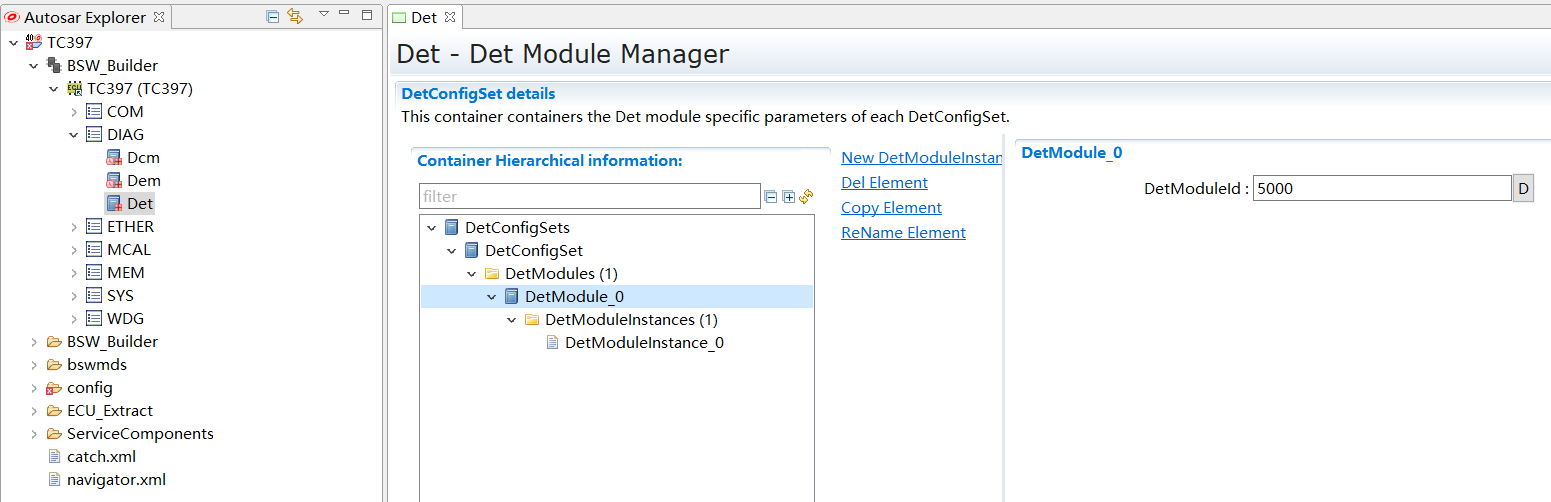Collapse the DetModules (1) folder

472,274
